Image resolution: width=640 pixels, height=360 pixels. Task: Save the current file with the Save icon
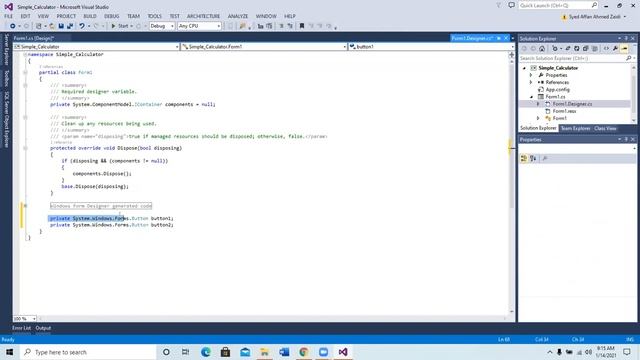[61, 26]
